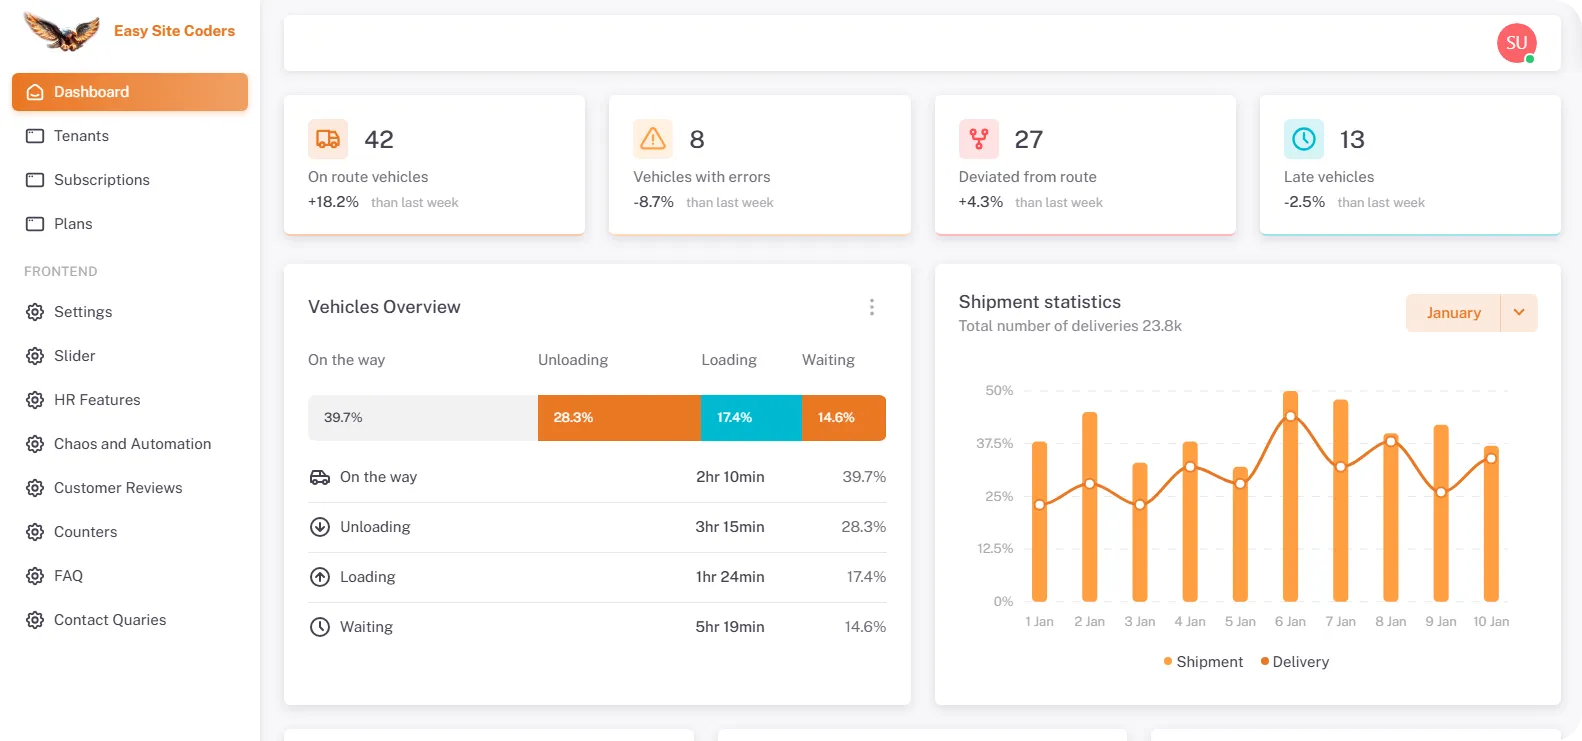Select the Dashboard sidebar item
Viewport: 1582px width, 741px height.
click(x=130, y=92)
